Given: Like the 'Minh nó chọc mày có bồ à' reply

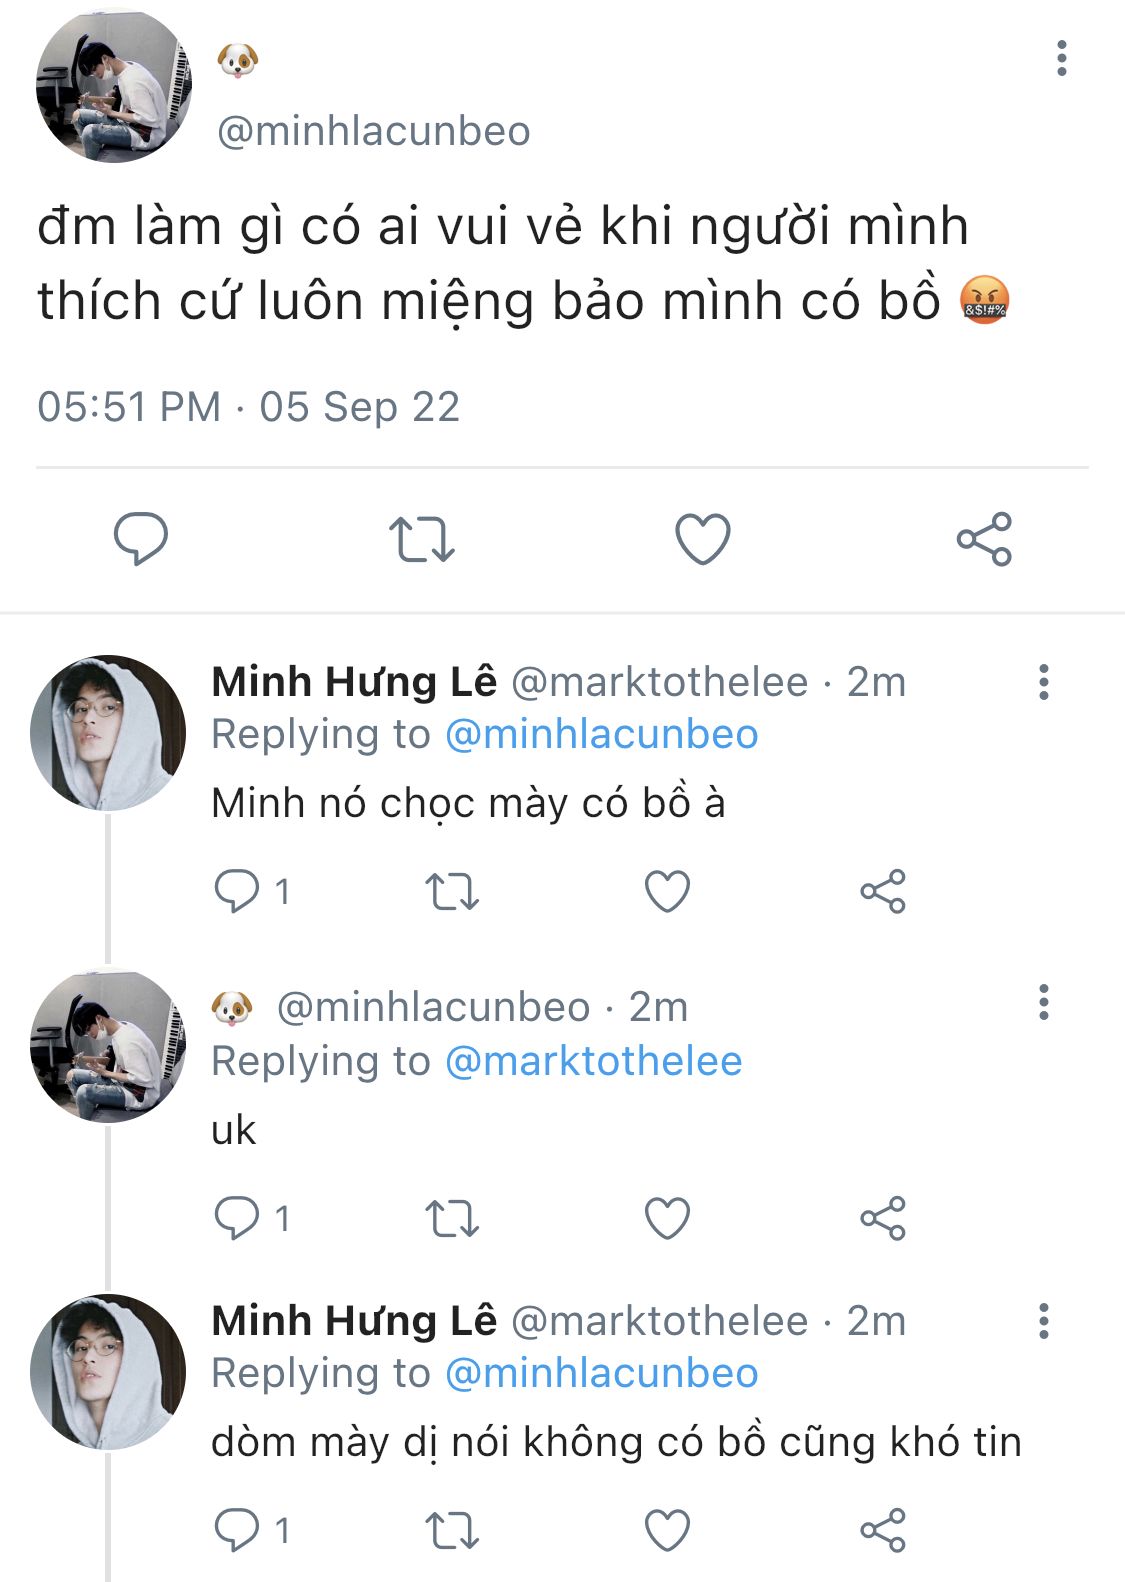Looking at the screenshot, I should 667,891.
